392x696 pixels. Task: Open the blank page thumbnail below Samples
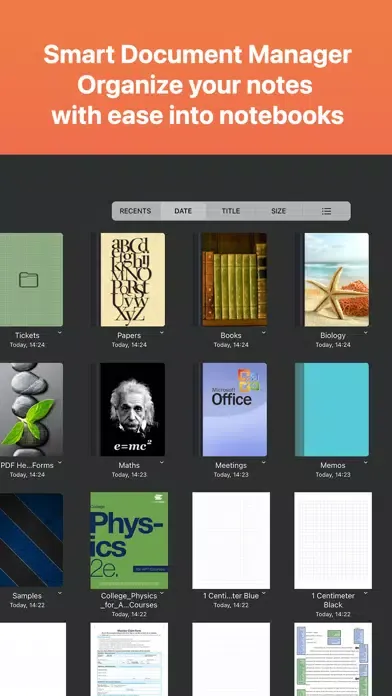[x=33, y=659]
